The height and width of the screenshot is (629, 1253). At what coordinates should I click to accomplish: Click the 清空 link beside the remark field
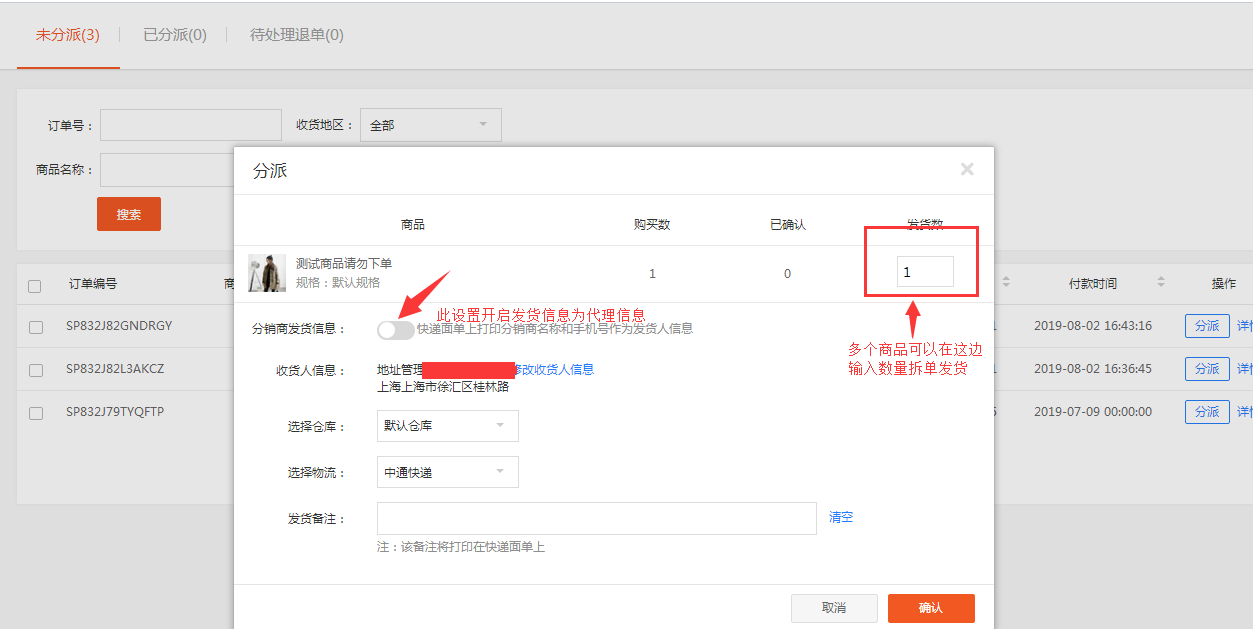coord(841,517)
